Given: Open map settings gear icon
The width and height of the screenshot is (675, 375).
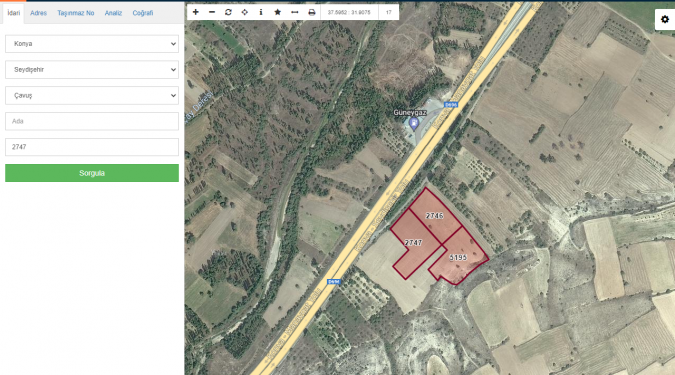Looking at the screenshot, I should click(665, 19).
